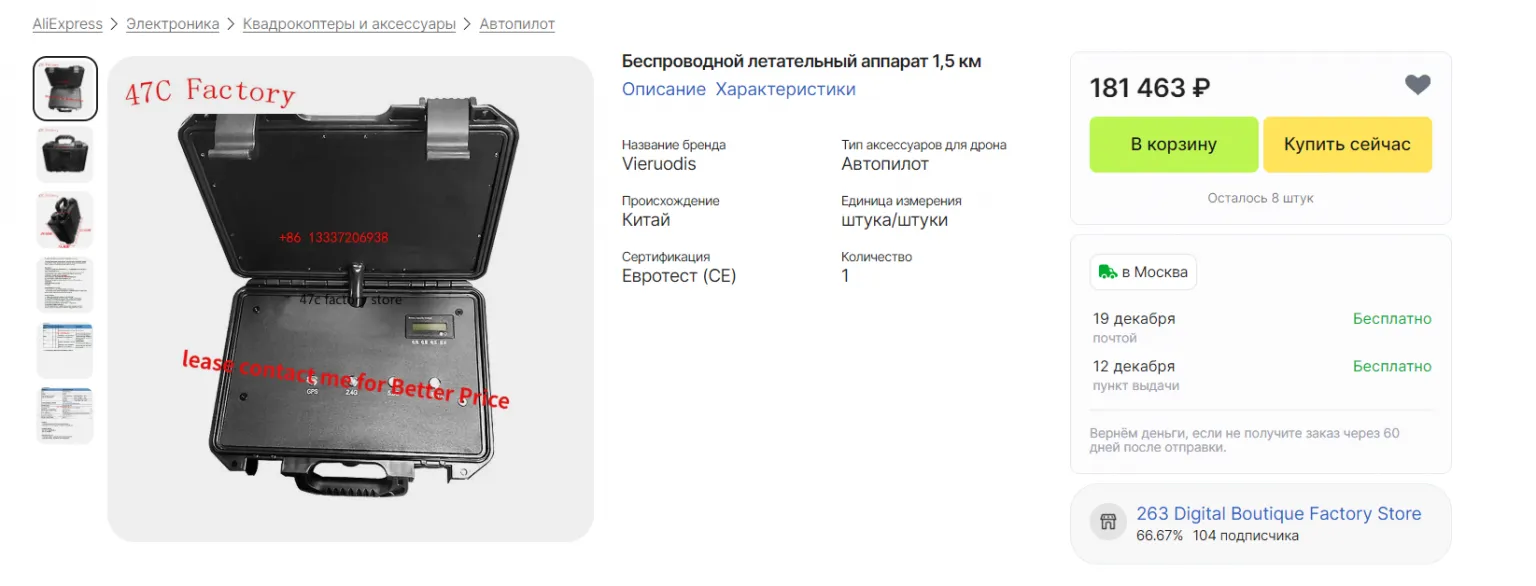This screenshot has width=1536, height=586.
Task: Switch to the Характеристики tab
Action: (x=785, y=89)
